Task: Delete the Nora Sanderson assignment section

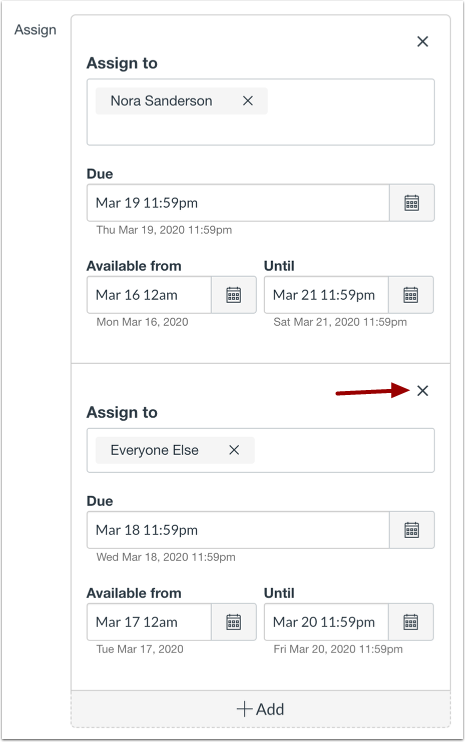Action: 422,42
